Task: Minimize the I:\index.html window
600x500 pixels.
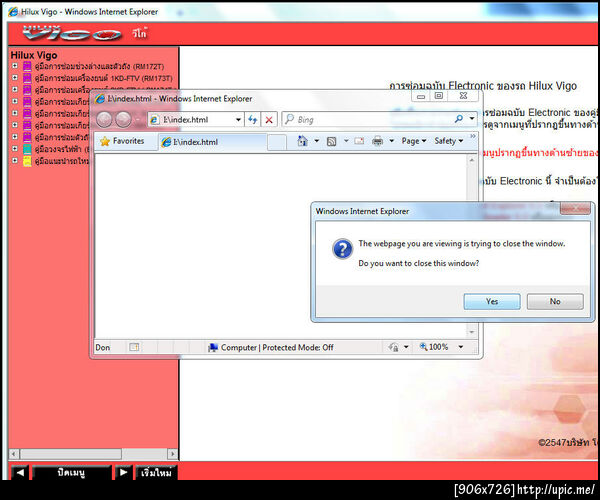Action: click(421, 96)
